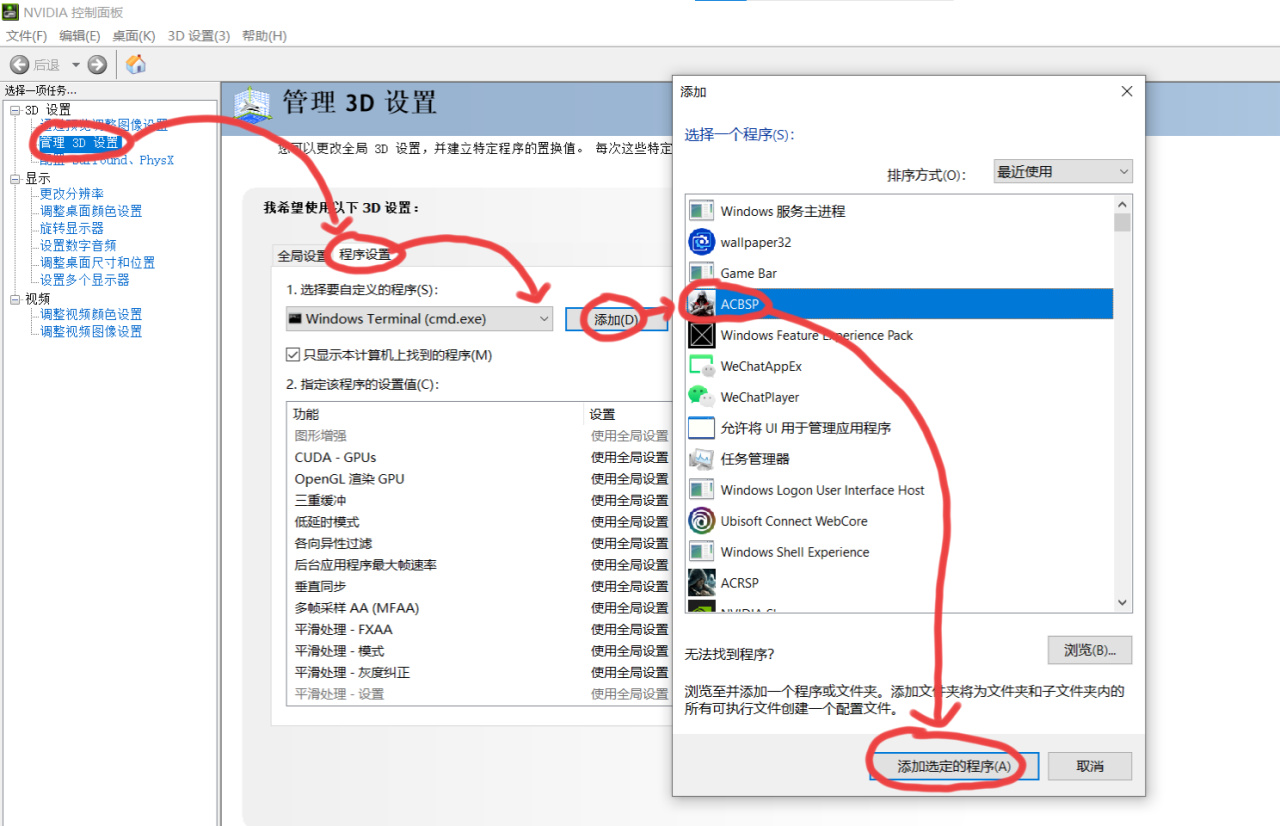1280x826 pixels.
Task: Collapse the 显示 tree node
Action: (x=15, y=178)
